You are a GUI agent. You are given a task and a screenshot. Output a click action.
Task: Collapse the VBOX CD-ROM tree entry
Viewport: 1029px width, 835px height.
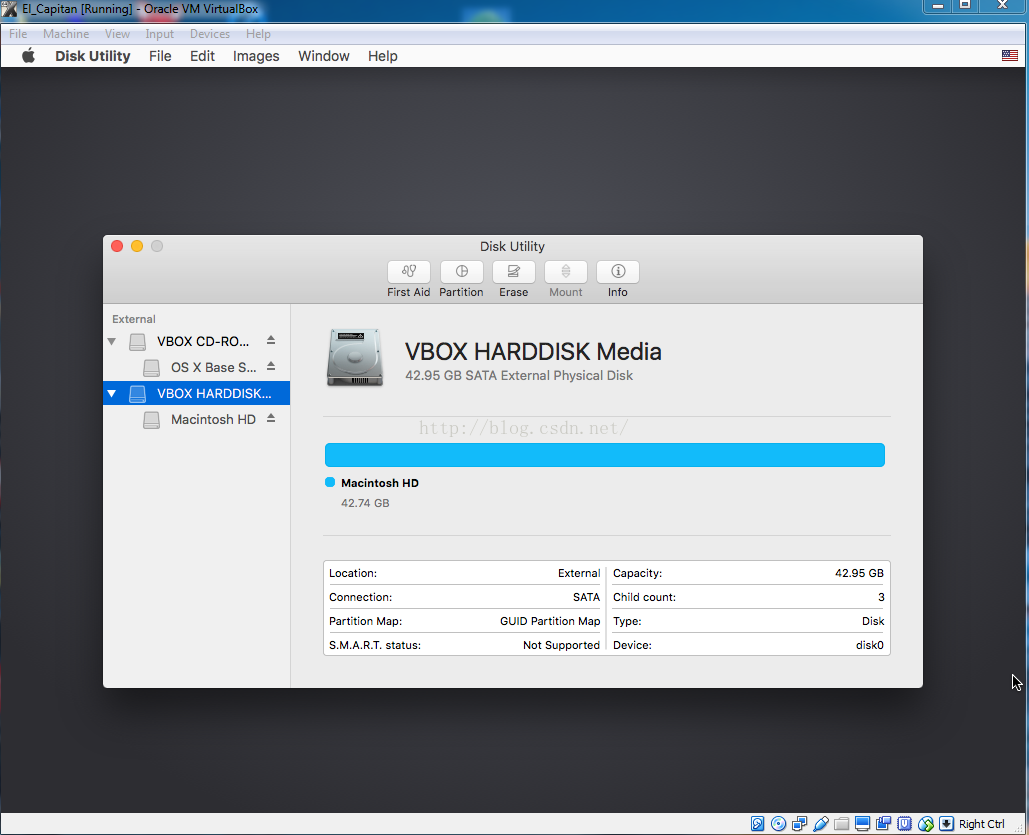[112, 341]
